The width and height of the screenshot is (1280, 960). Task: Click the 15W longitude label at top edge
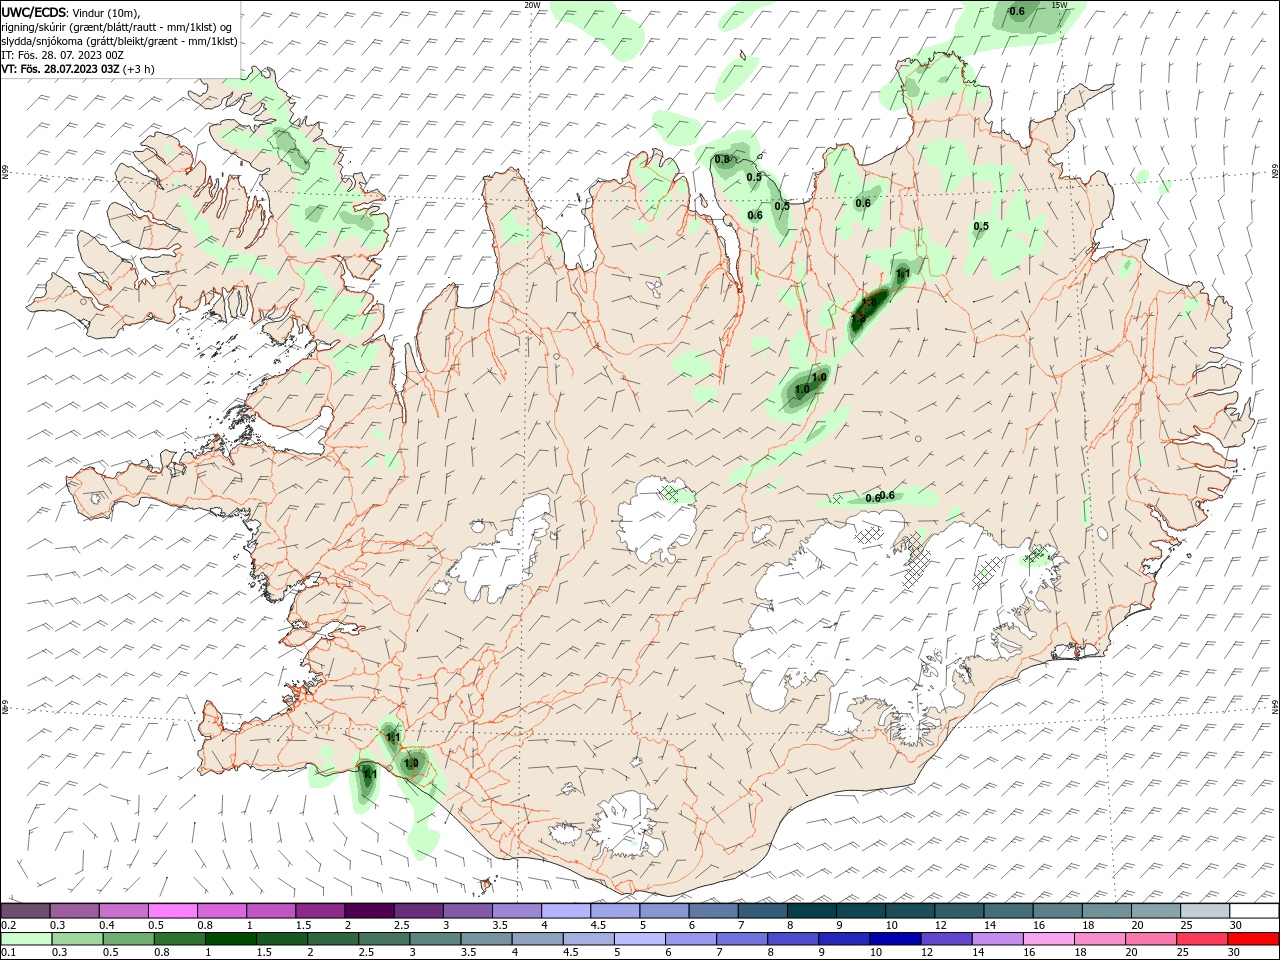(x=1060, y=5)
